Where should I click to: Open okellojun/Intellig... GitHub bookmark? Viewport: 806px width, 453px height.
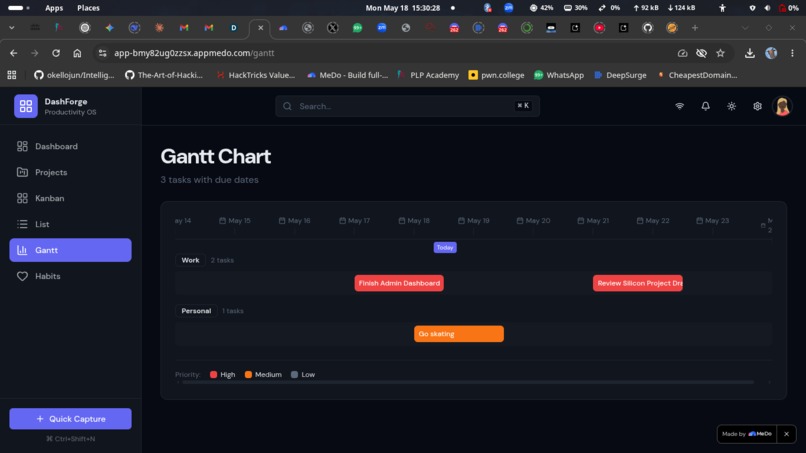coord(74,75)
